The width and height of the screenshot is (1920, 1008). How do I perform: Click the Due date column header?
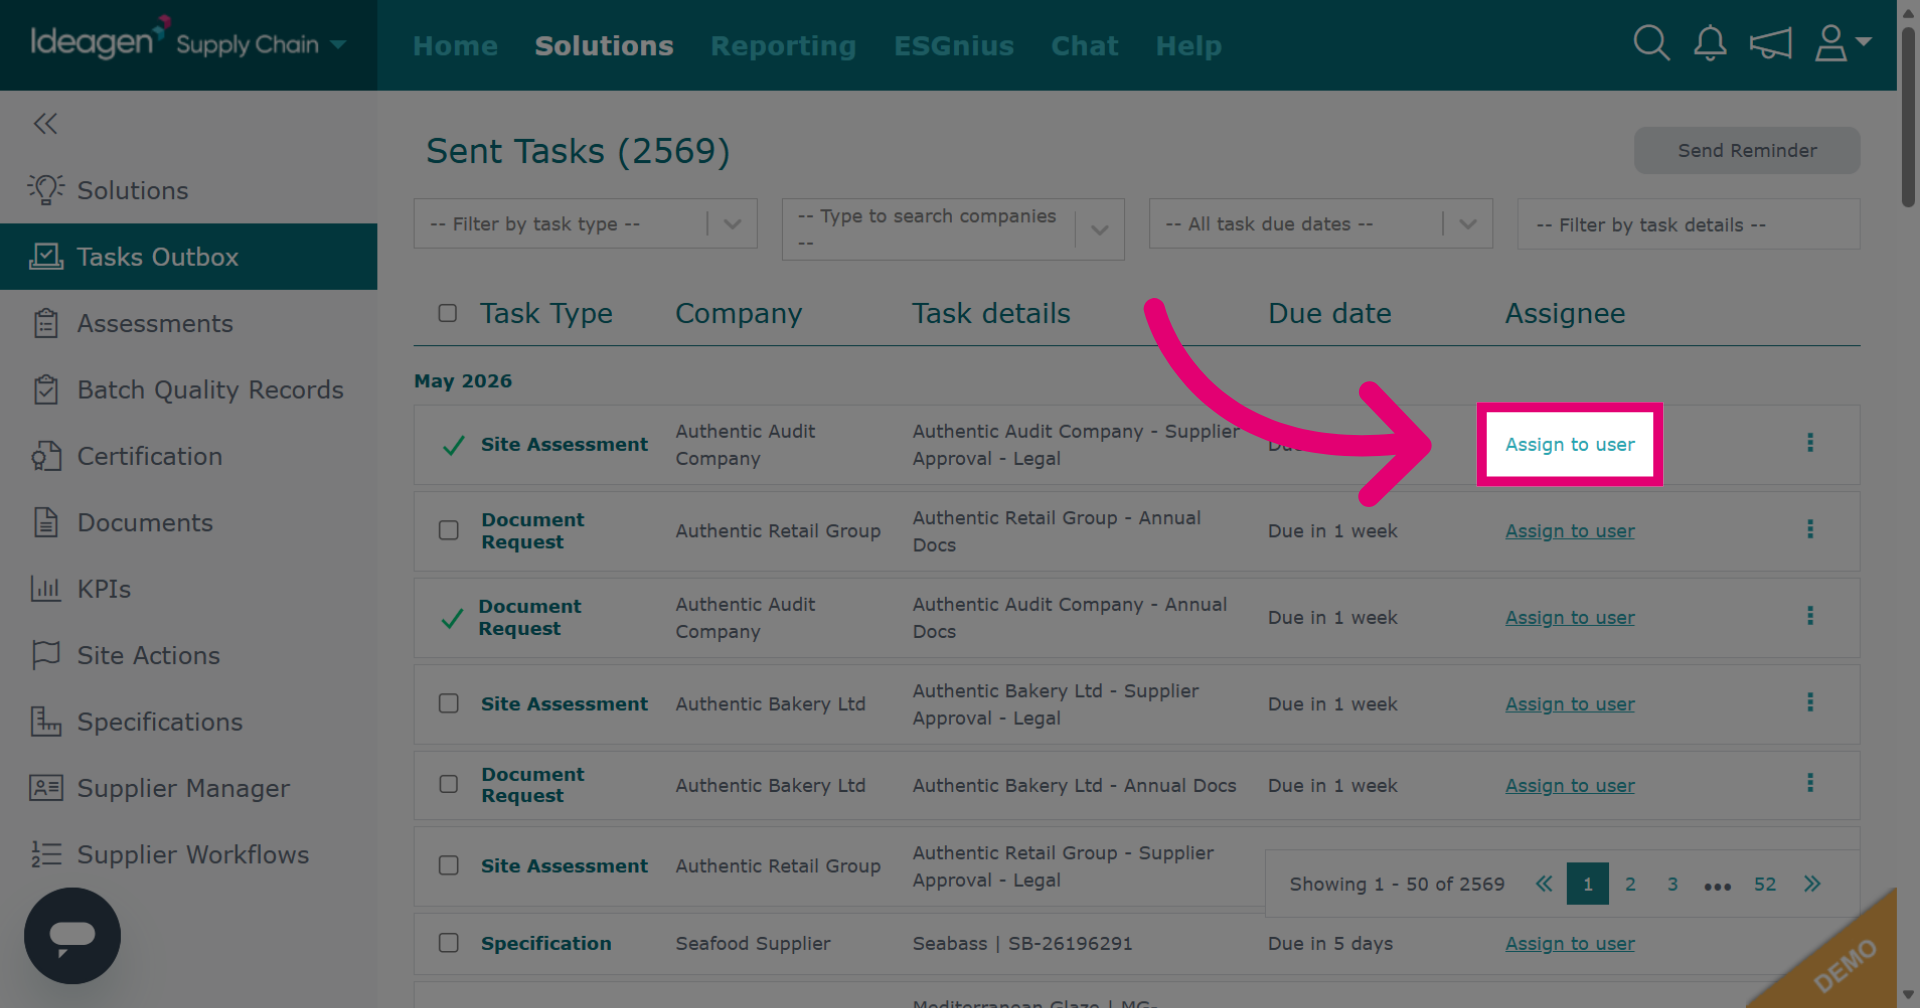pyautogui.click(x=1329, y=313)
